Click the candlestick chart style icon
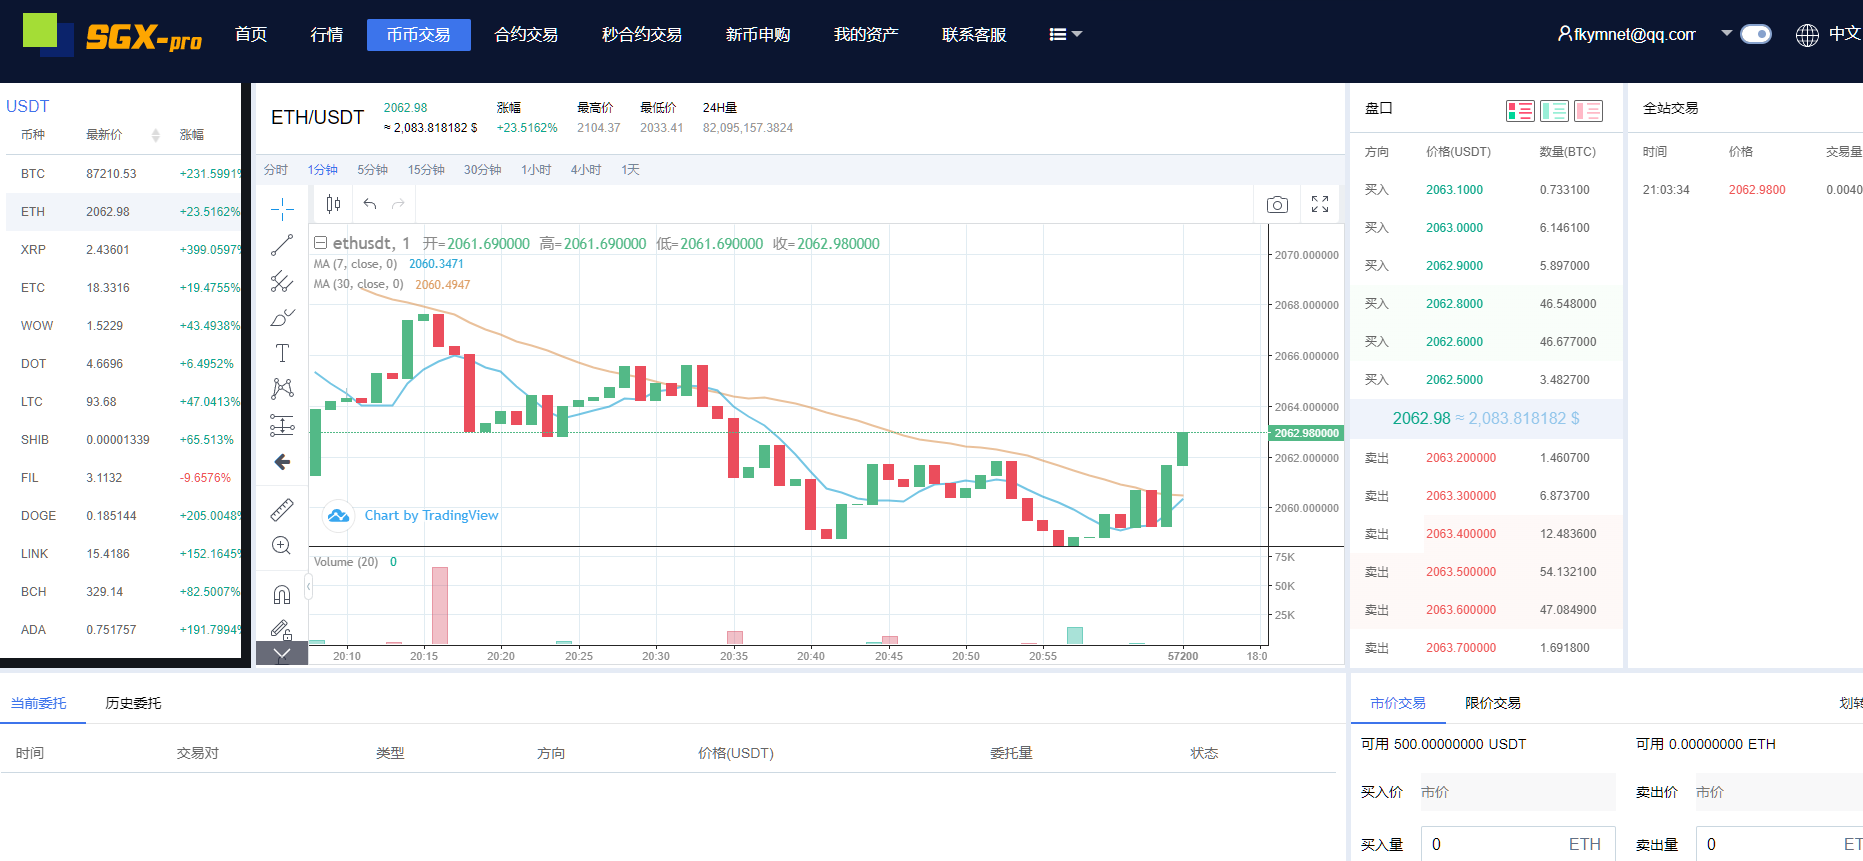Screen dimensions: 1863x861 coord(333,204)
